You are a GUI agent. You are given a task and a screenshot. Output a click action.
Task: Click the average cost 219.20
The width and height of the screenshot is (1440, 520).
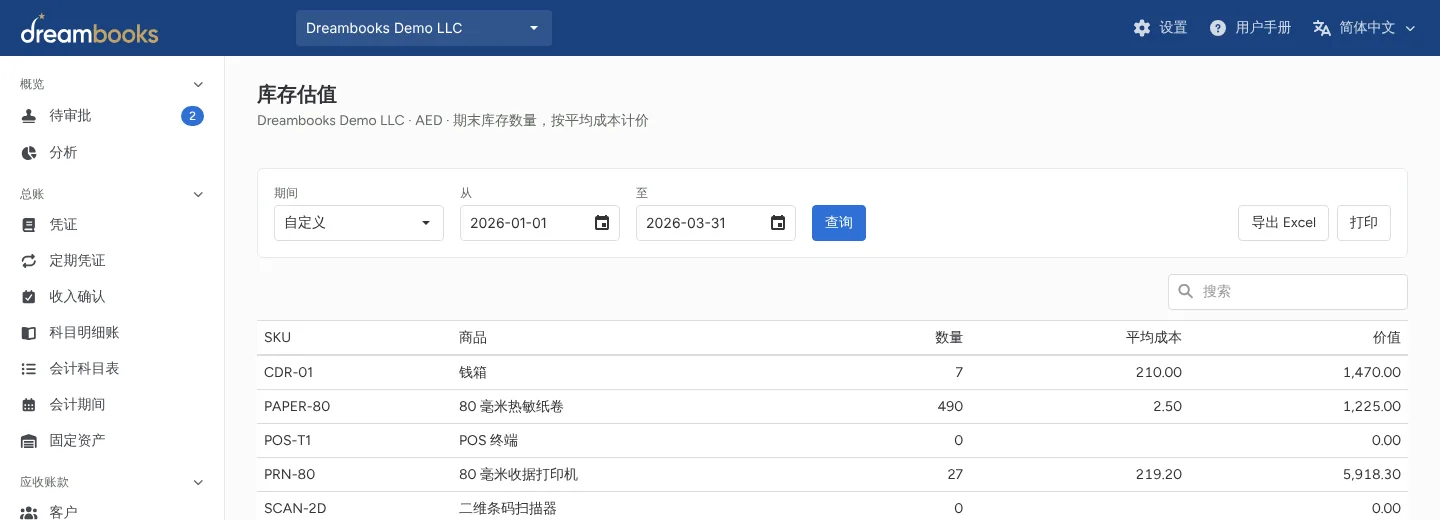coord(1159,474)
